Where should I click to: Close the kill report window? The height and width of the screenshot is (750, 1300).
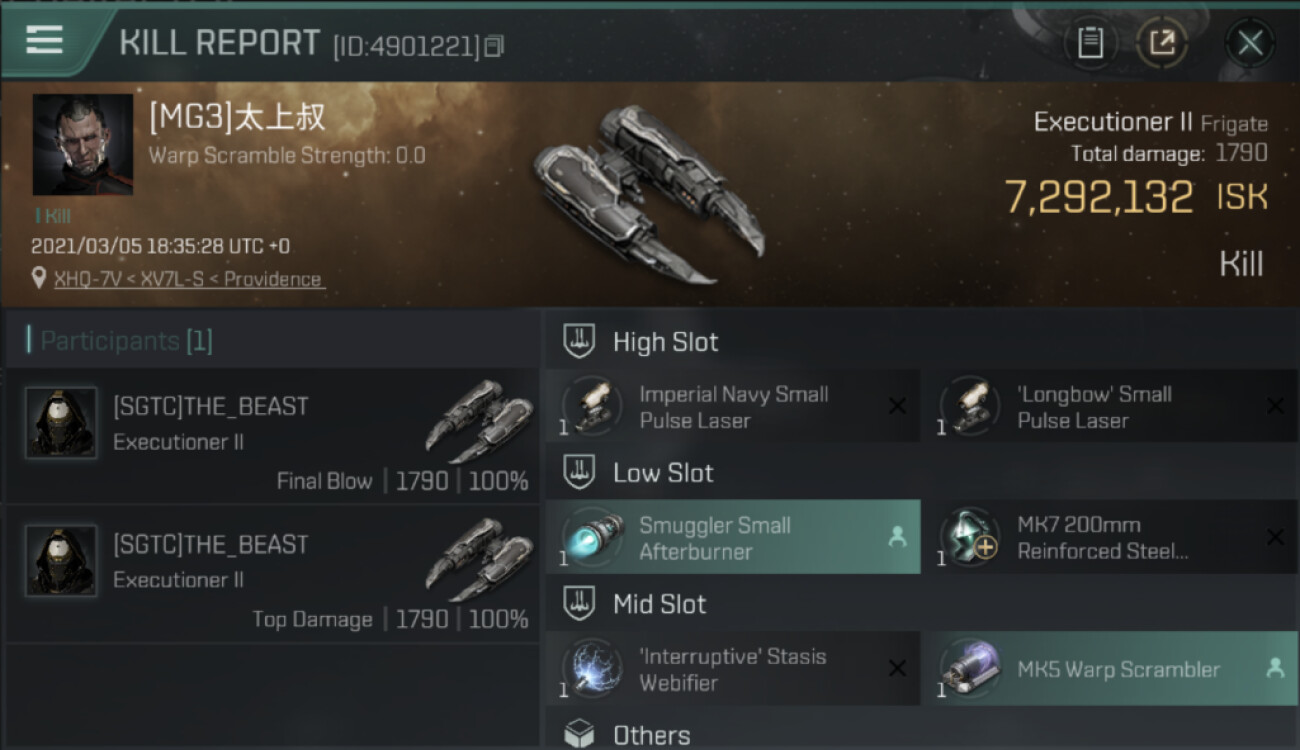click(1249, 42)
